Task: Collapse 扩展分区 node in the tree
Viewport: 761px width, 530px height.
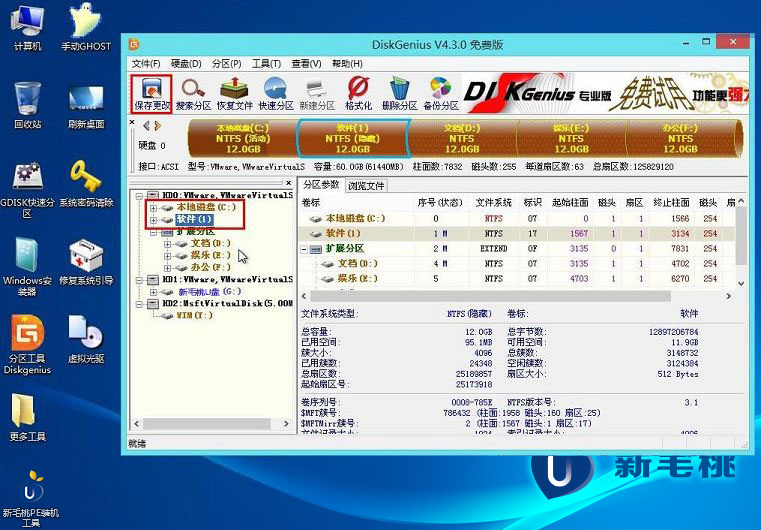Action: pyautogui.click(x=153, y=232)
